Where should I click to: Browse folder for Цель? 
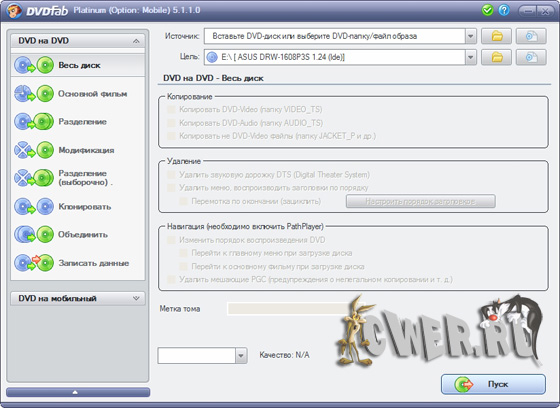[x=496, y=57]
